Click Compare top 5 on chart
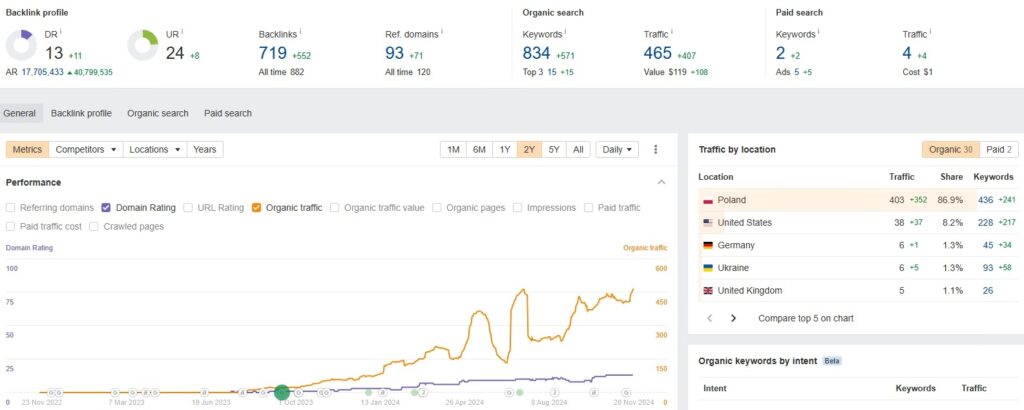Viewport: 1024px width, 410px height. click(806, 319)
